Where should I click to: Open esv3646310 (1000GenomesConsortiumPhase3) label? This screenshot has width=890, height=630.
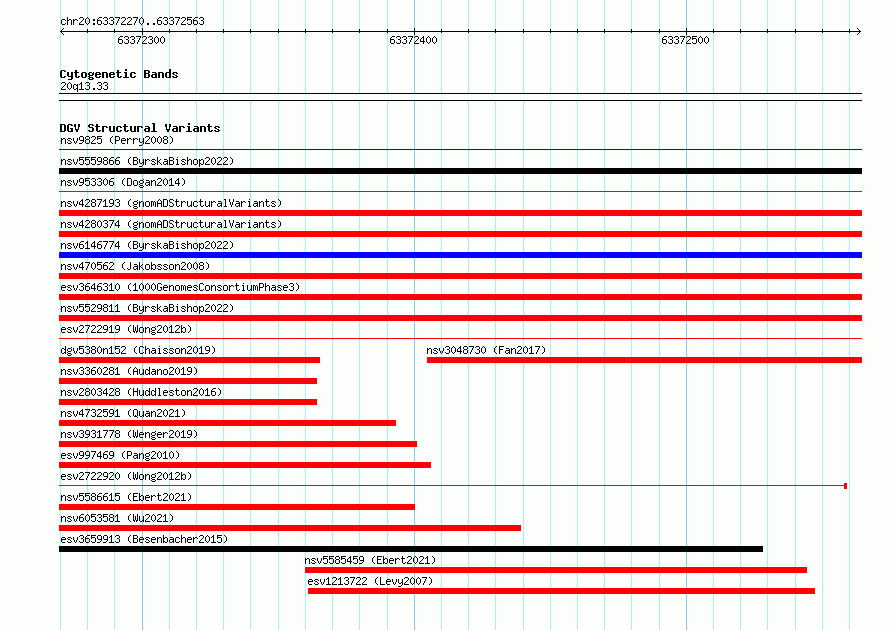click(180, 287)
